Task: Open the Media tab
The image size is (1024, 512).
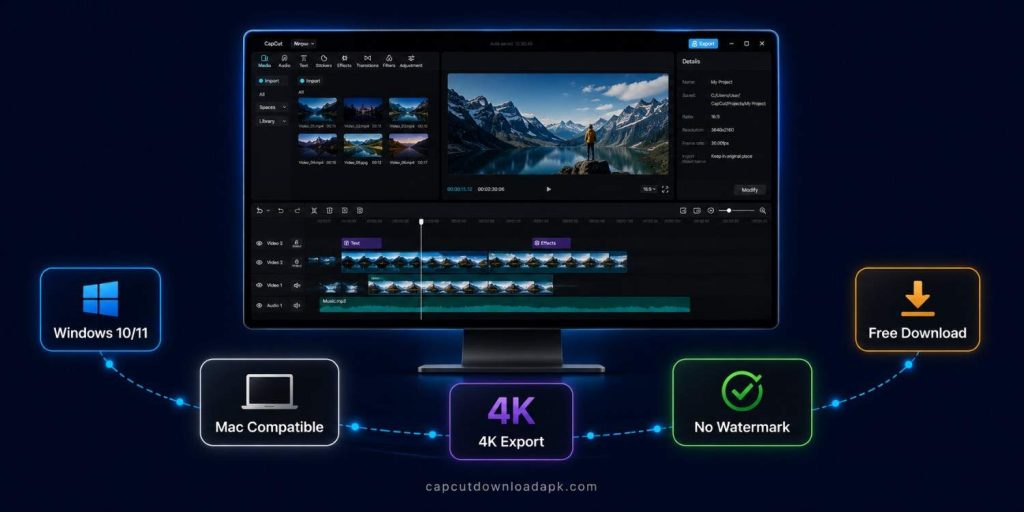Action: [264, 61]
